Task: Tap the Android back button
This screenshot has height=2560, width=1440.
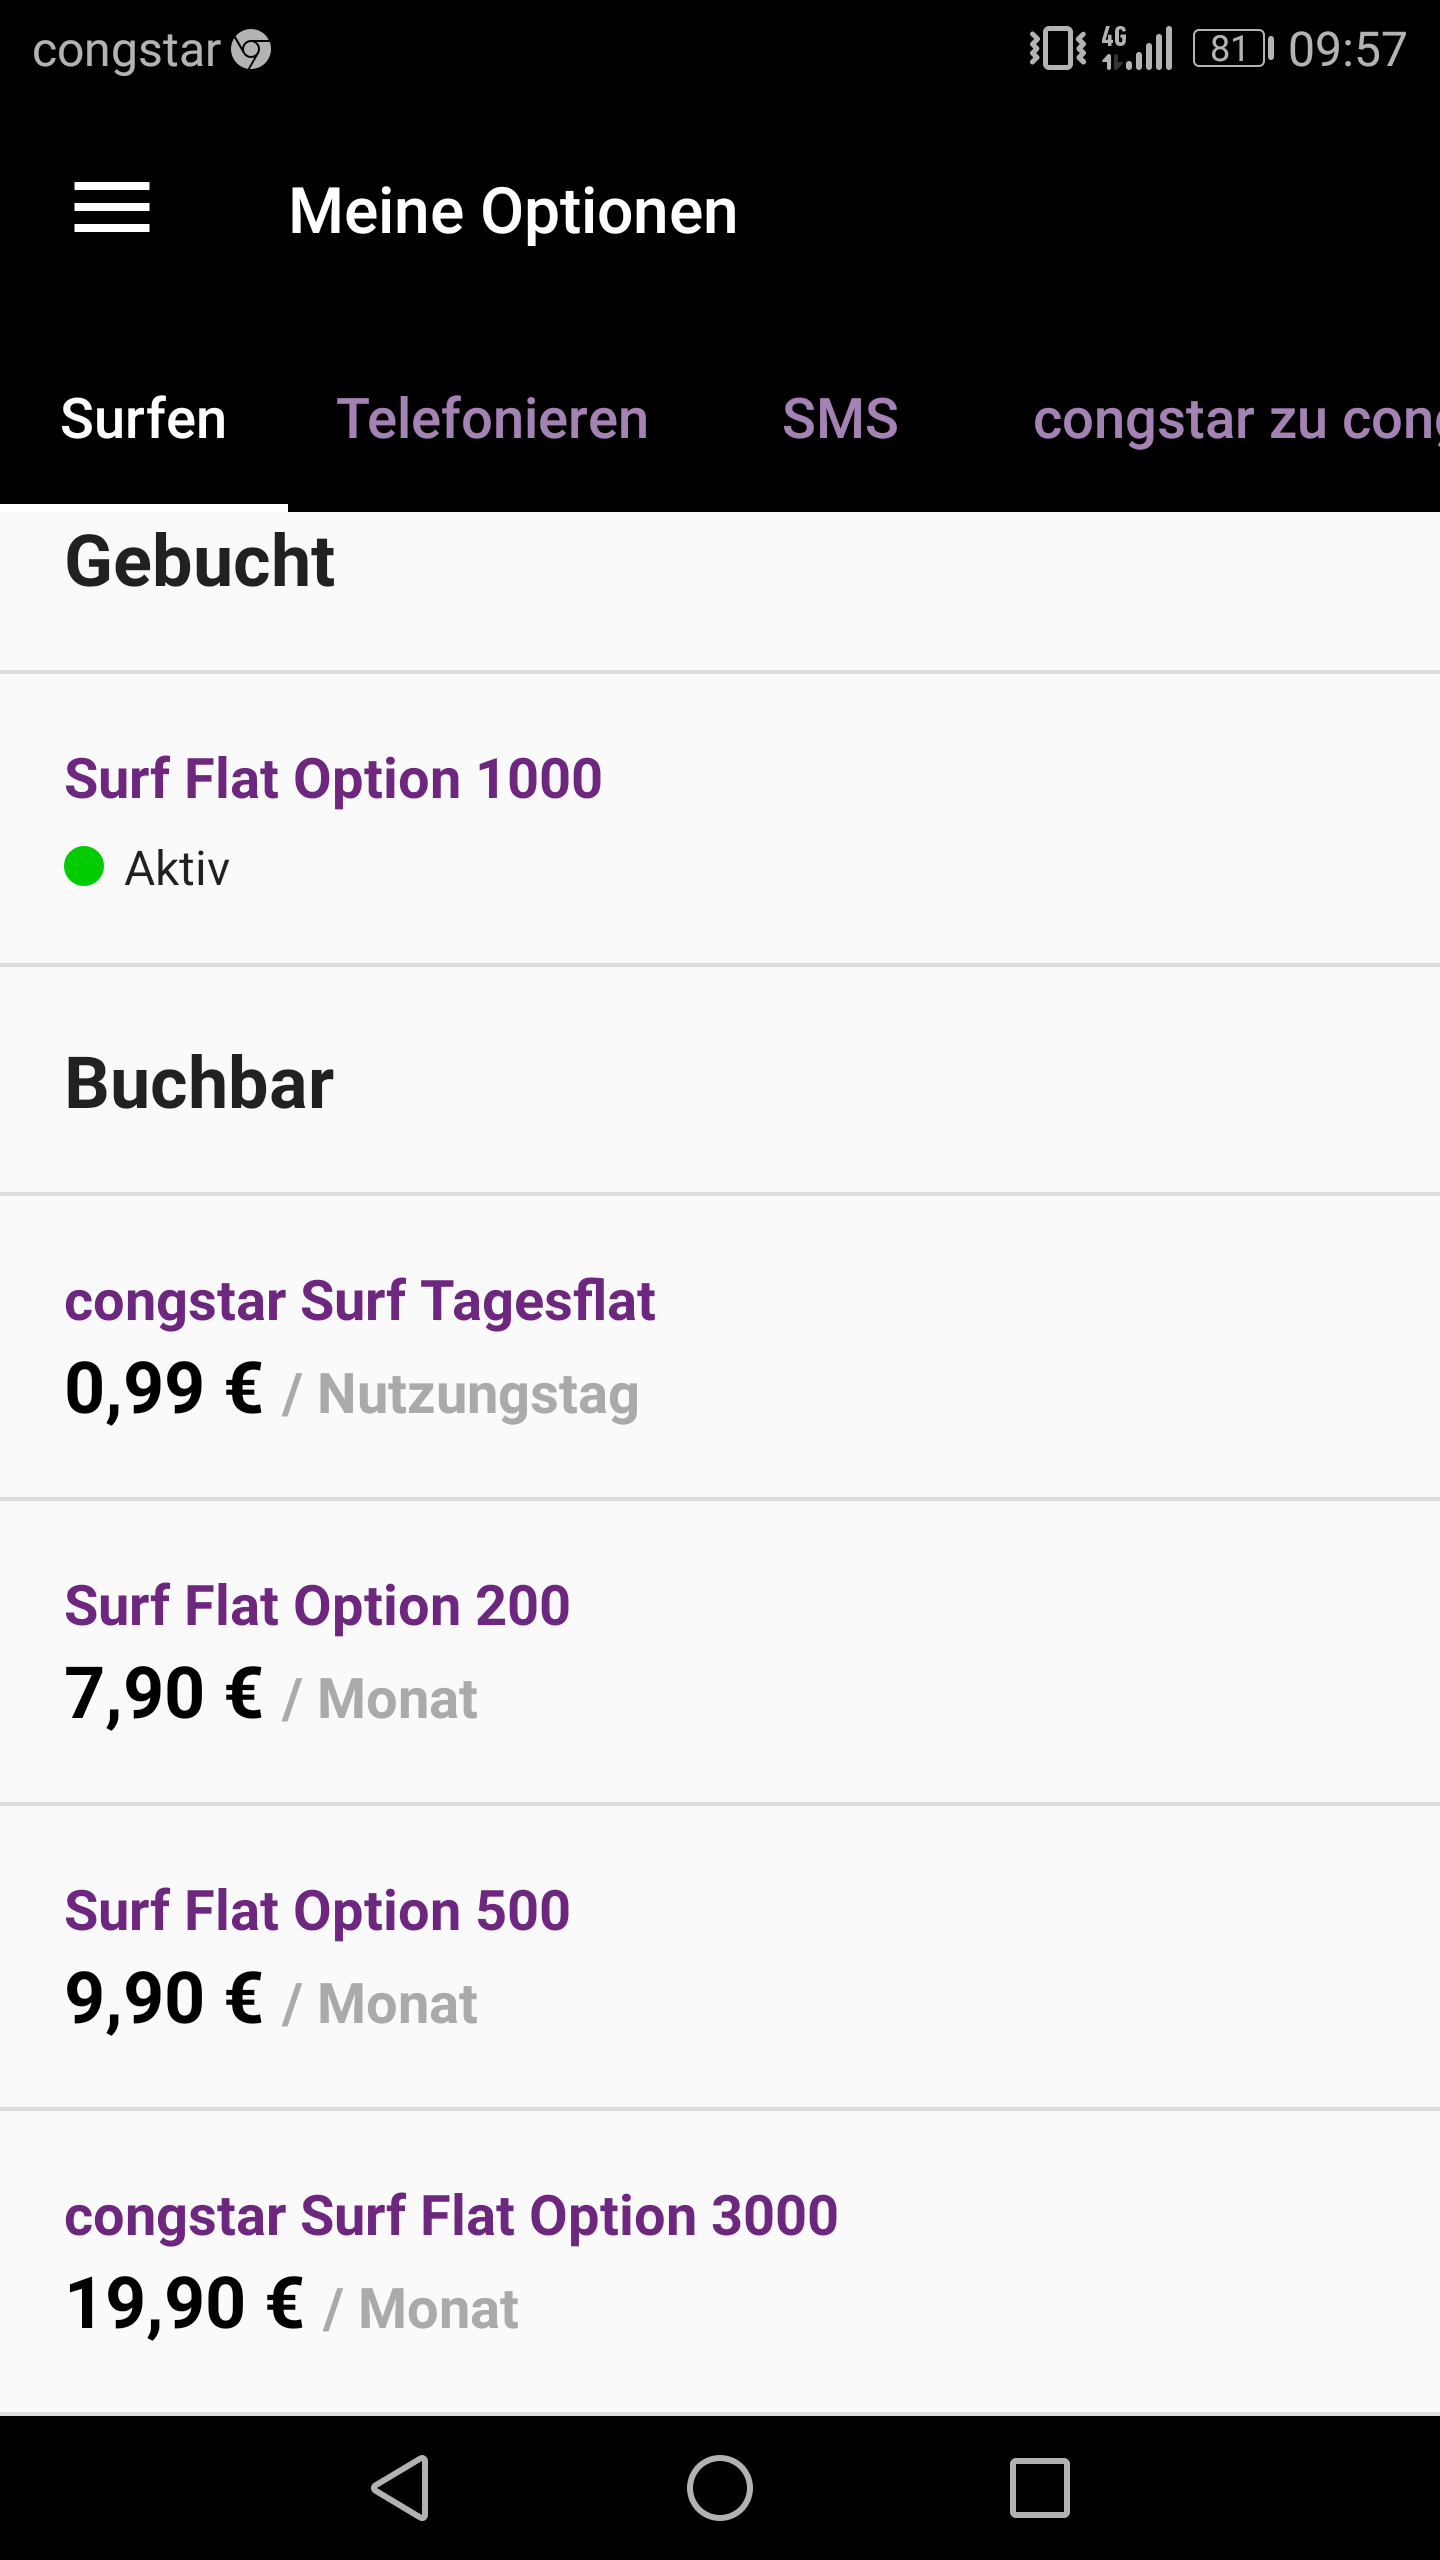Action: [401, 2487]
